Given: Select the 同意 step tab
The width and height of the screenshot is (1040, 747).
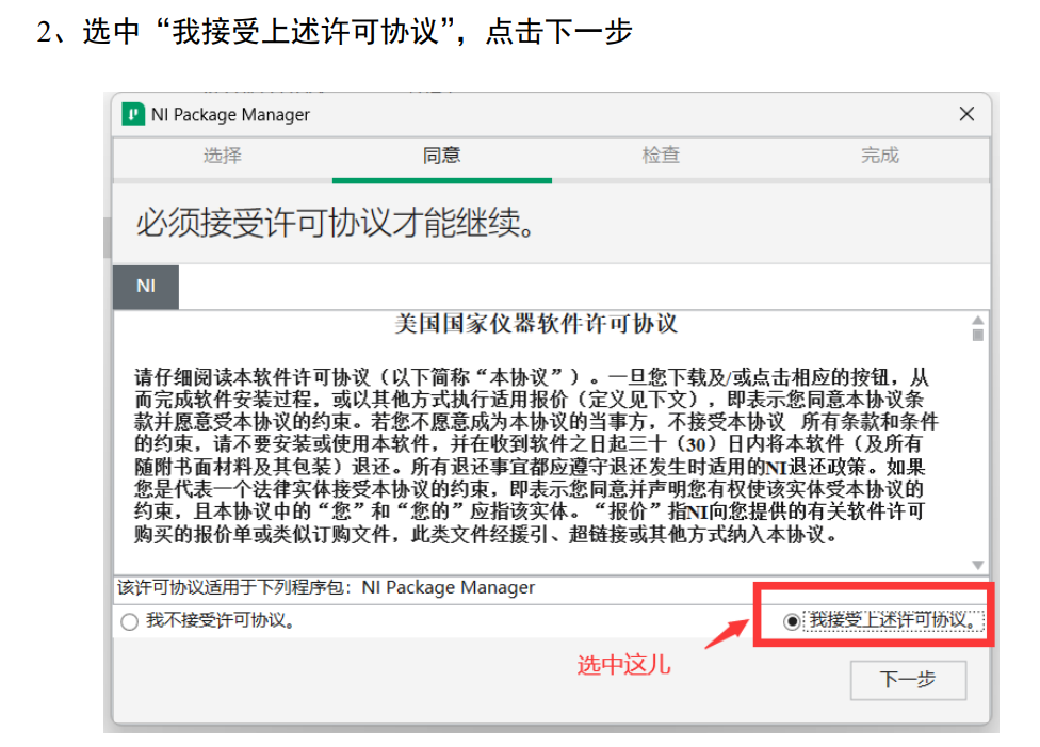Looking at the screenshot, I should pyautogui.click(x=442, y=156).
